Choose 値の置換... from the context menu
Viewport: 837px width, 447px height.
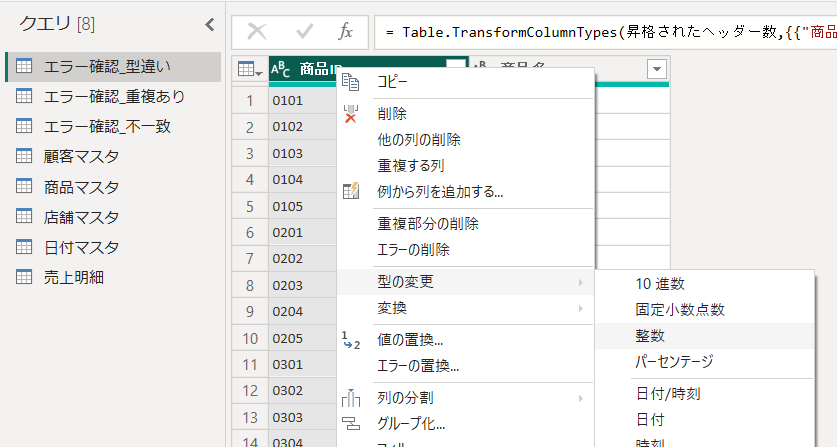466,340
